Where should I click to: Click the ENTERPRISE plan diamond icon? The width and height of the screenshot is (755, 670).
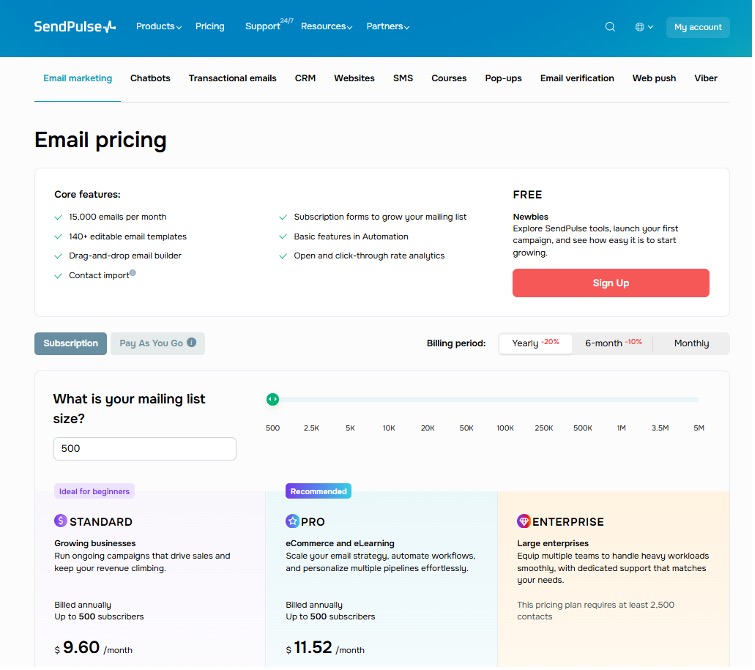[525, 522]
